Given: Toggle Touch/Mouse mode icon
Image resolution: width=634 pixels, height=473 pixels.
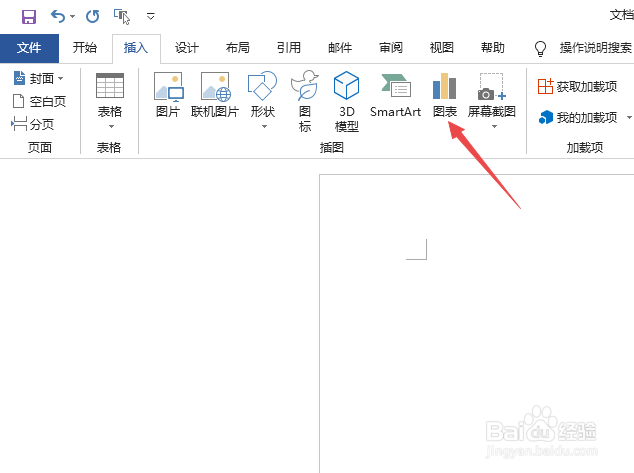Looking at the screenshot, I should (x=122, y=17).
